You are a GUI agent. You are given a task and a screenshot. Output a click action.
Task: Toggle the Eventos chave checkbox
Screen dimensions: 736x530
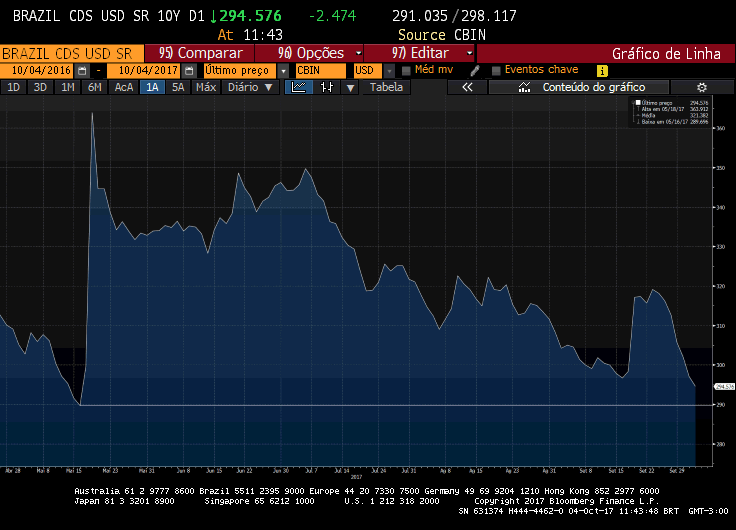point(496,71)
